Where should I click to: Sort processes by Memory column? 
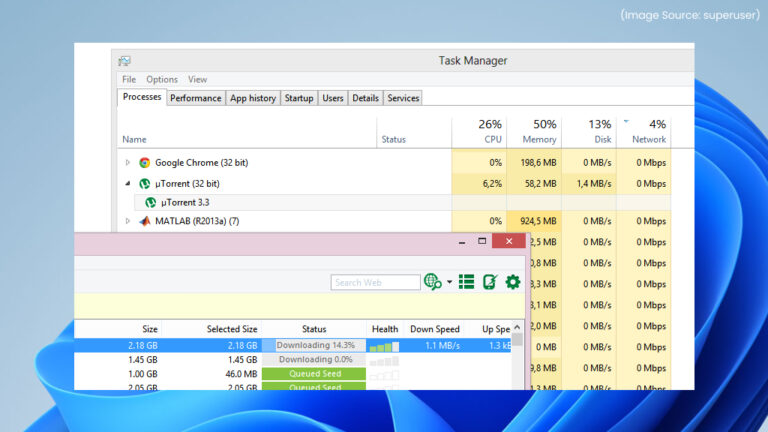point(534,132)
